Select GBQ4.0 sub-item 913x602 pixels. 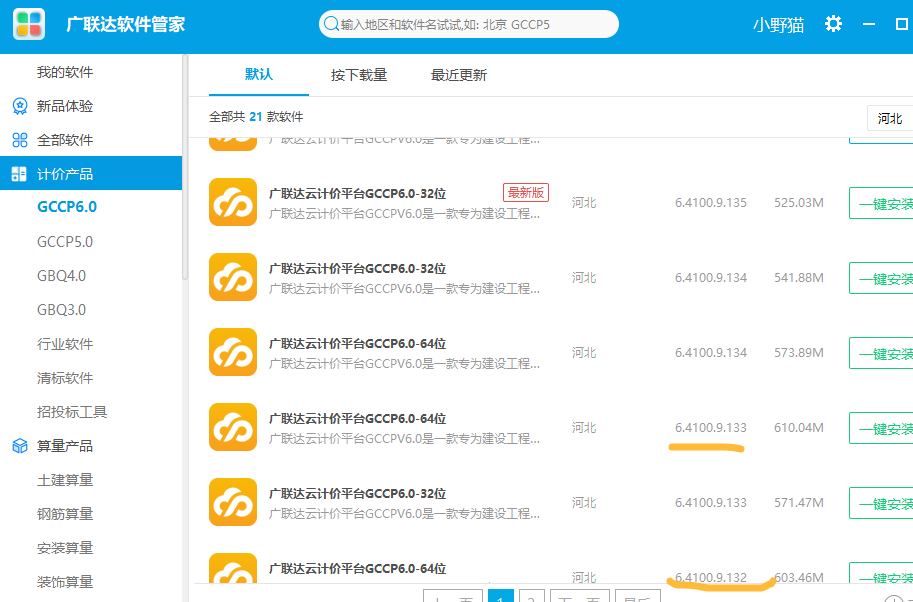(x=61, y=275)
